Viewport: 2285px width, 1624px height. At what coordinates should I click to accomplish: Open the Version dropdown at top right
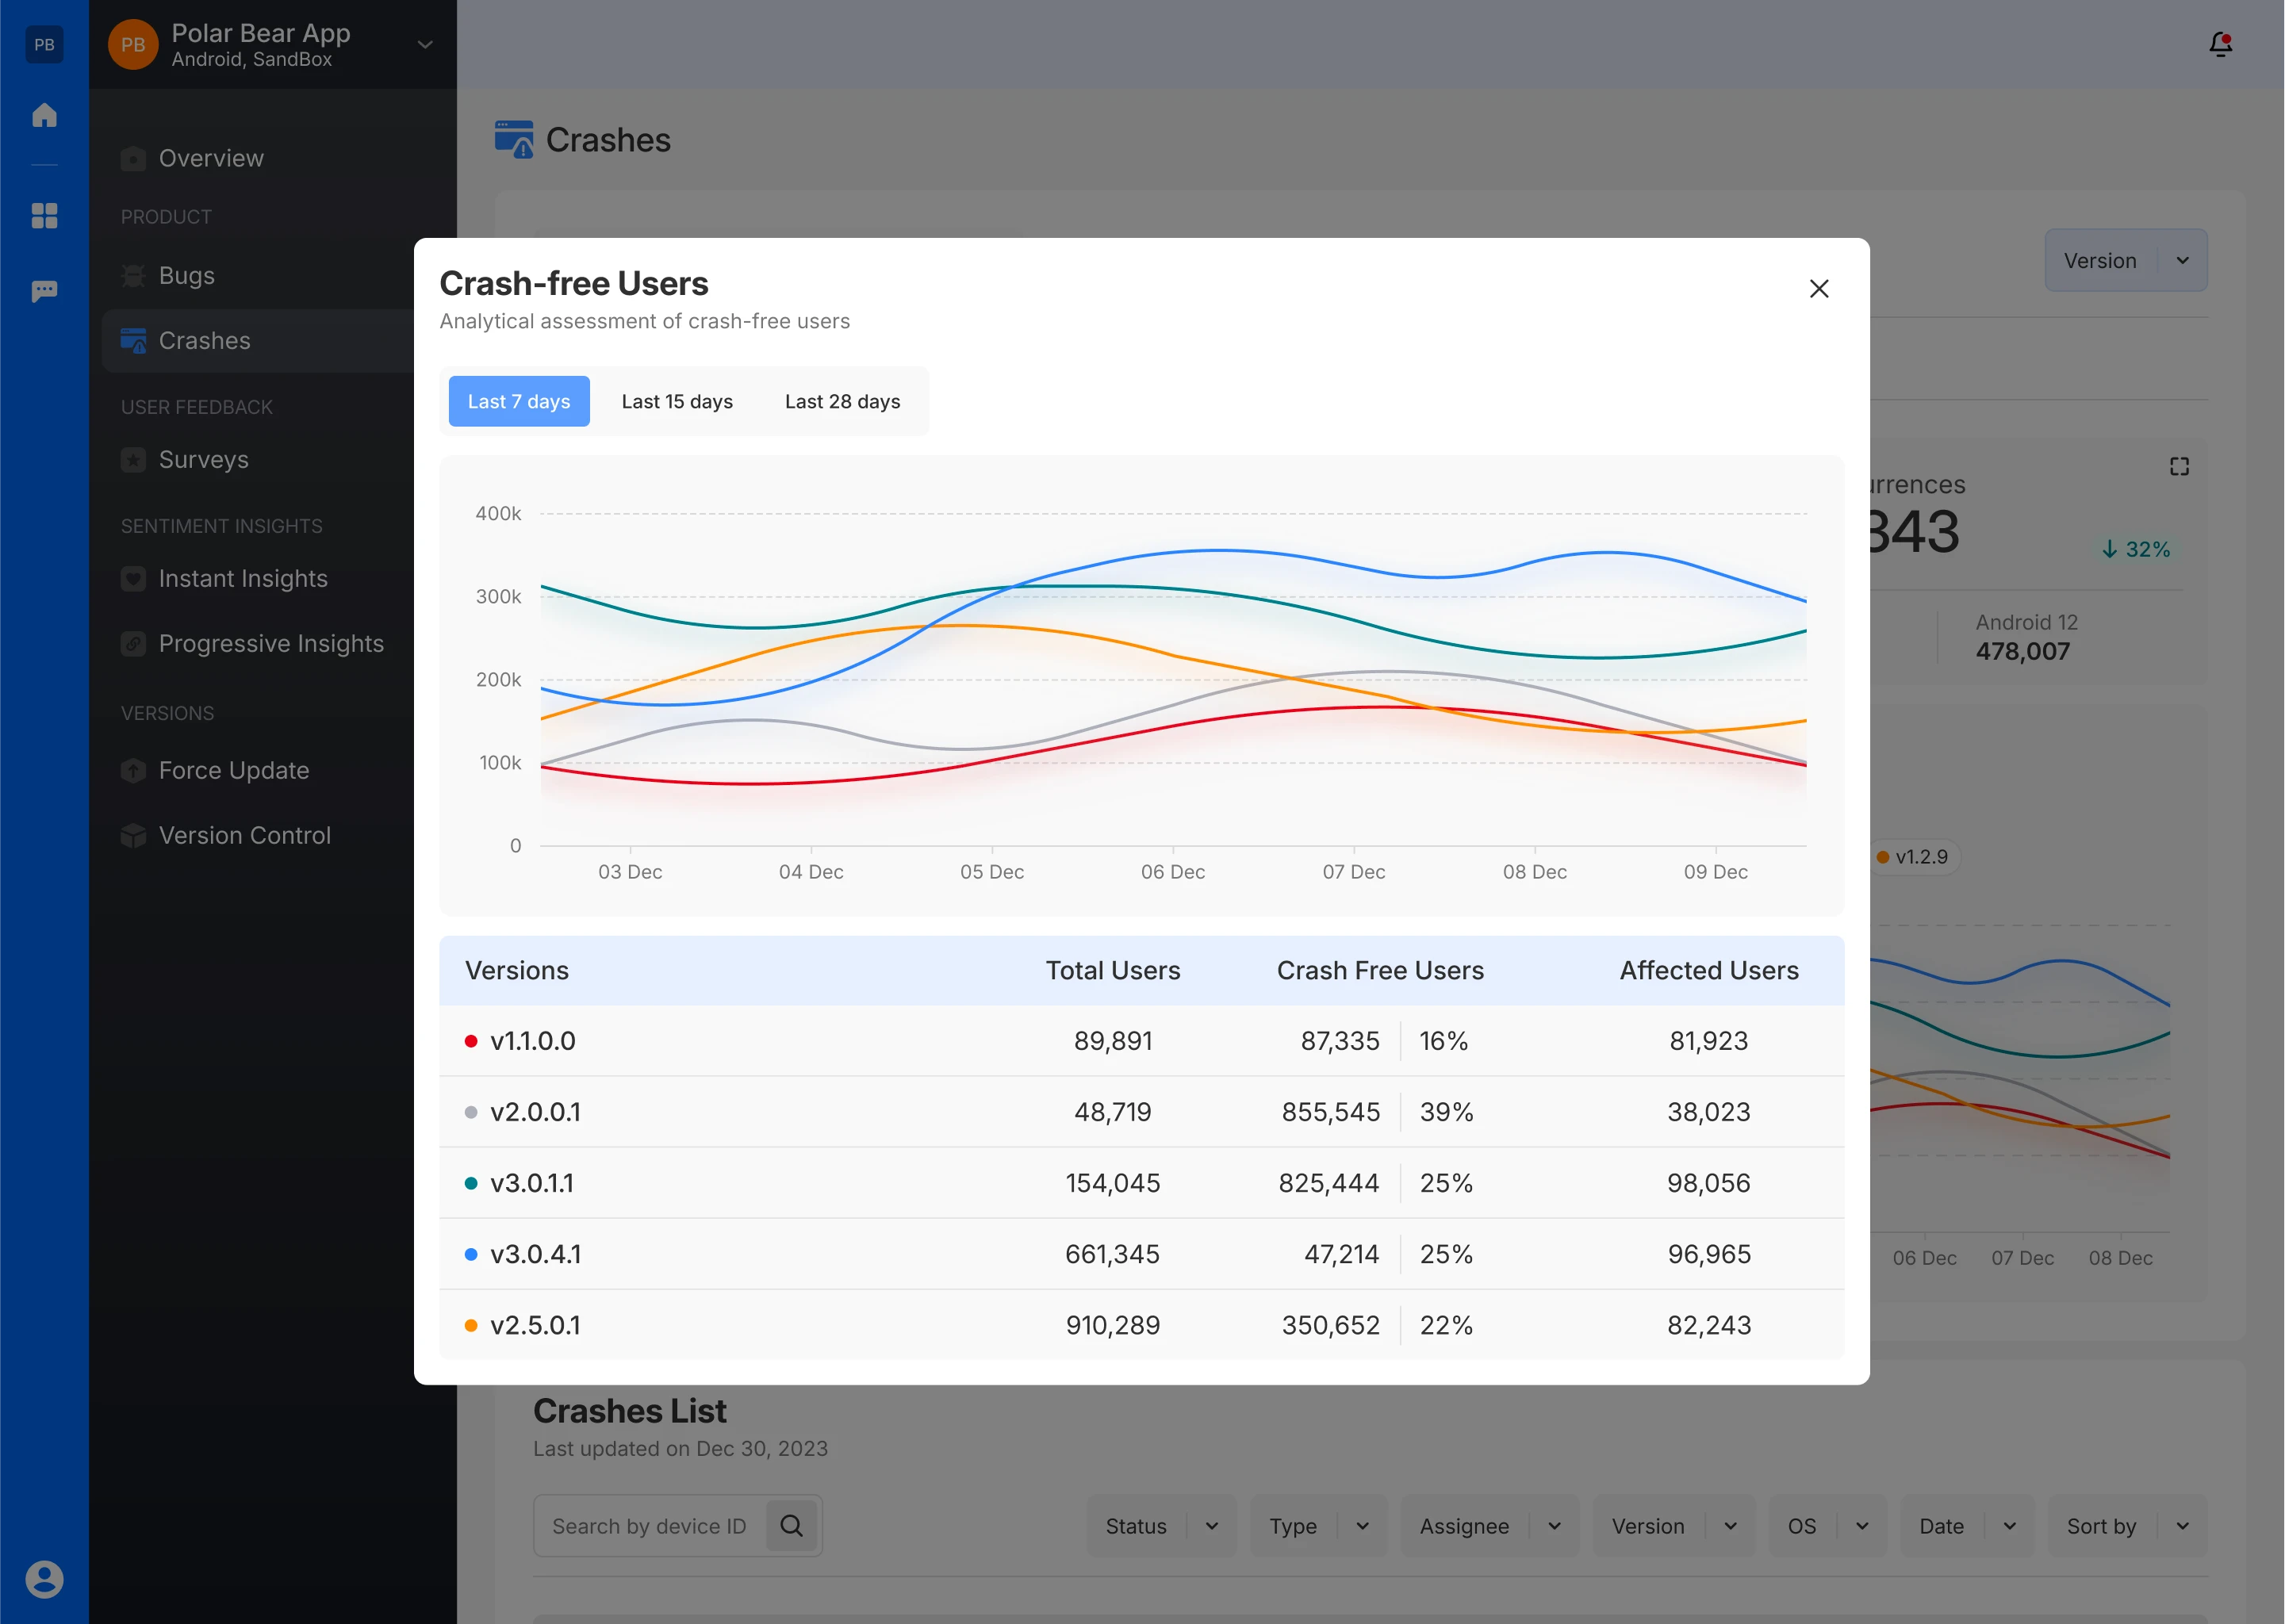pyautogui.click(x=2126, y=261)
